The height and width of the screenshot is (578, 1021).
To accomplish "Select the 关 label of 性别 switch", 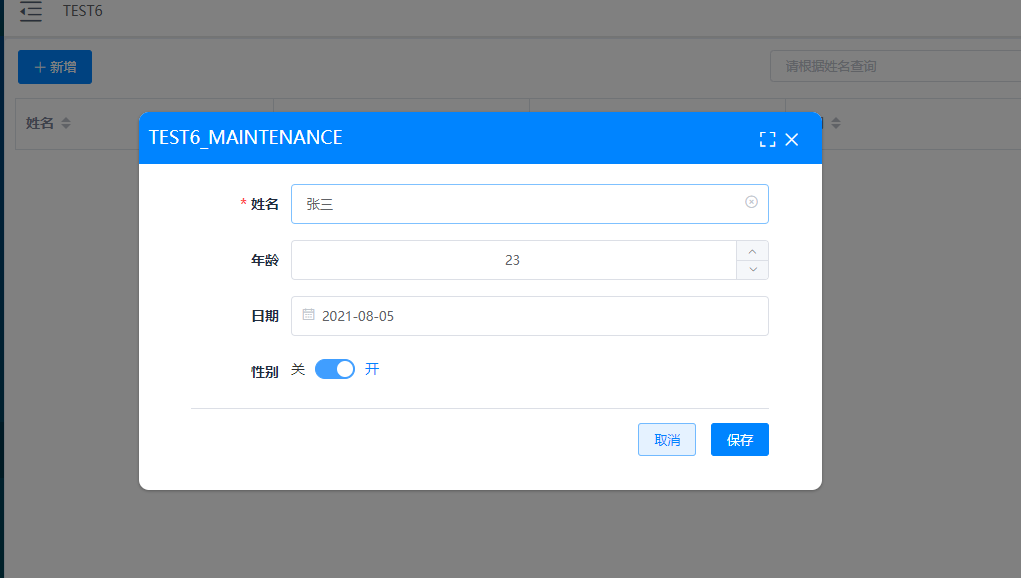I will pos(298,369).
